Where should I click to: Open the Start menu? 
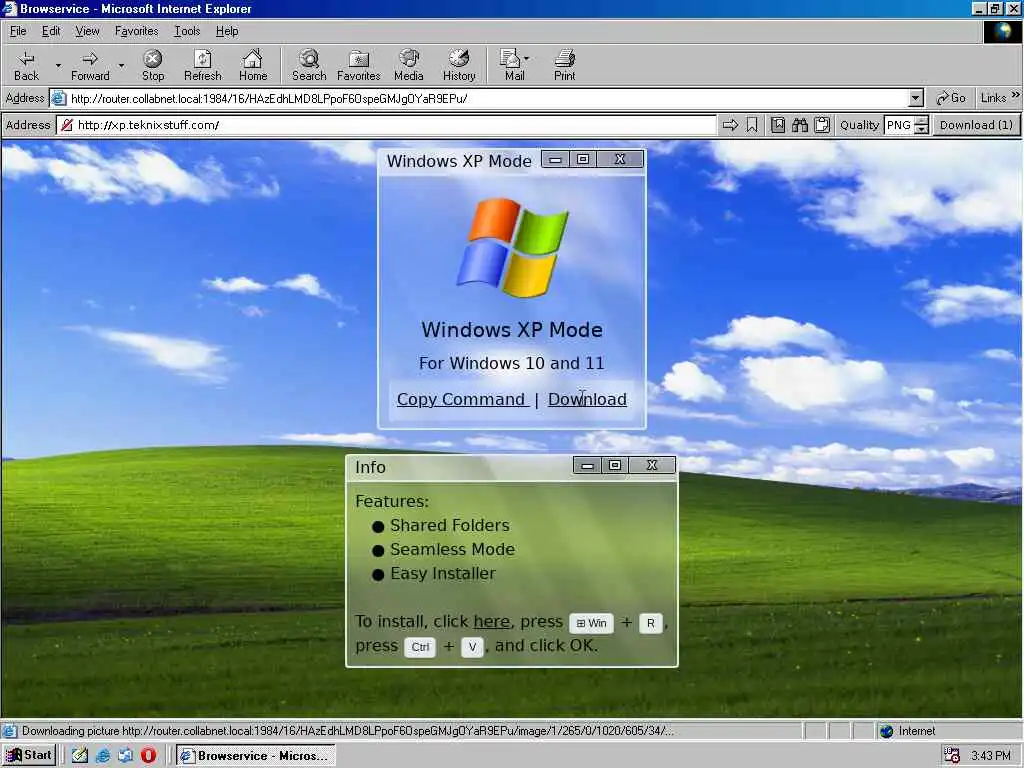(x=29, y=756)
